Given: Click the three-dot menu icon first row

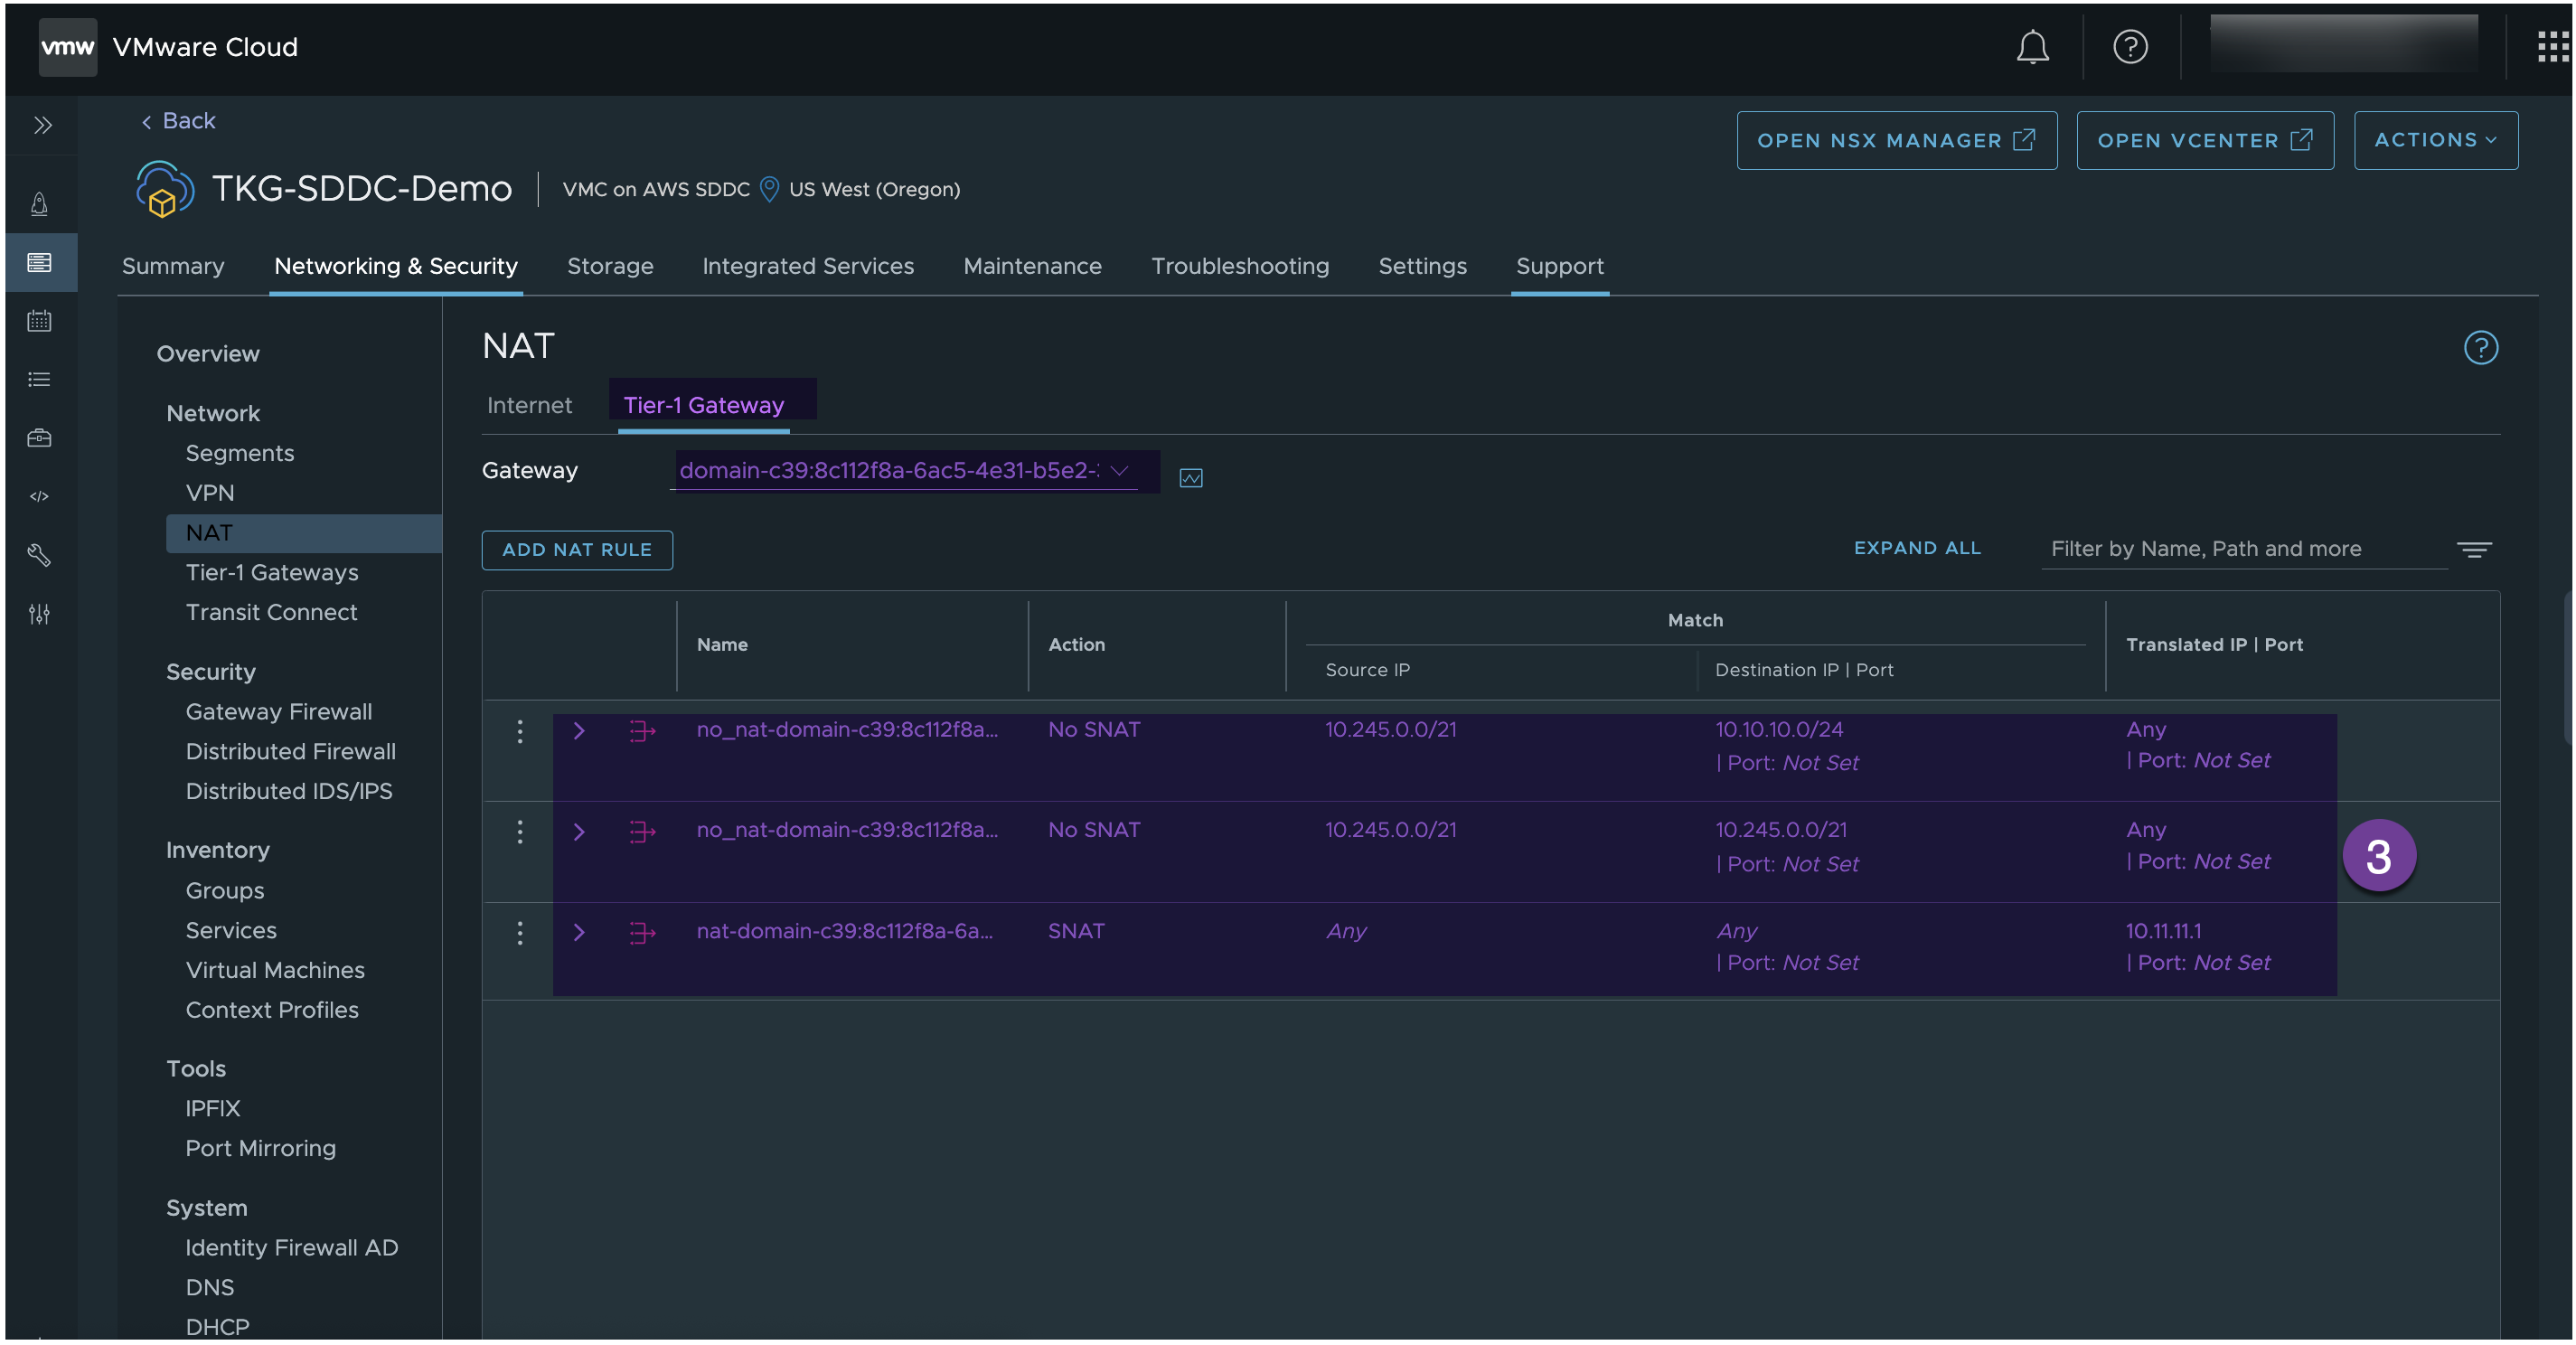Looking at the screenshot, I should point(520,731).
